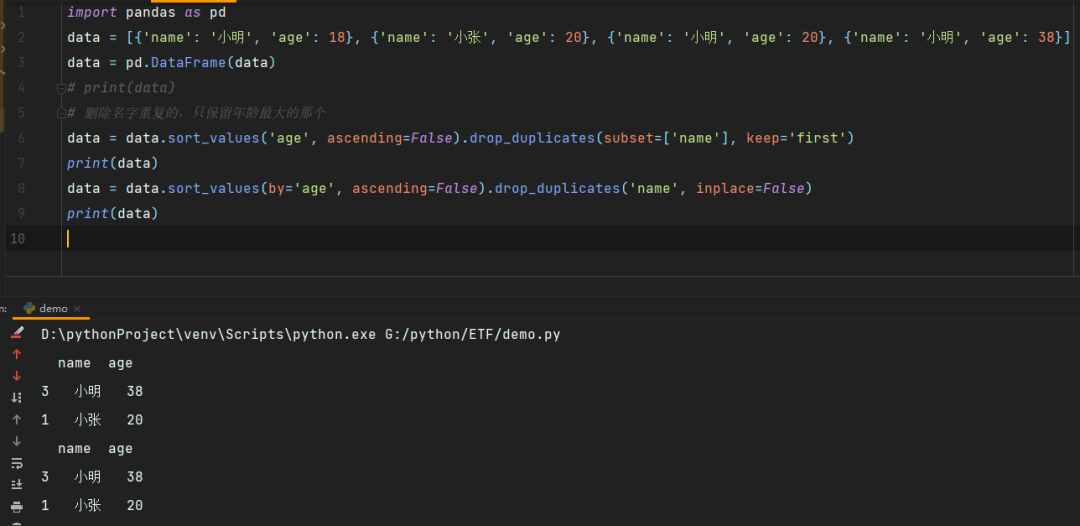Click the print icon in Run toolbar
This screenshot has height=526, width=1080.
coord(17,507)
